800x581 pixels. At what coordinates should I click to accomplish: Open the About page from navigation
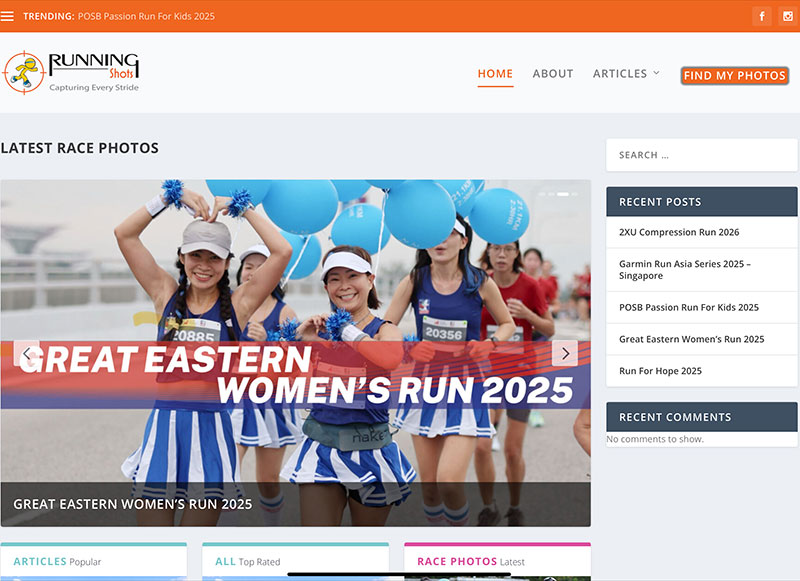(552, 74)
